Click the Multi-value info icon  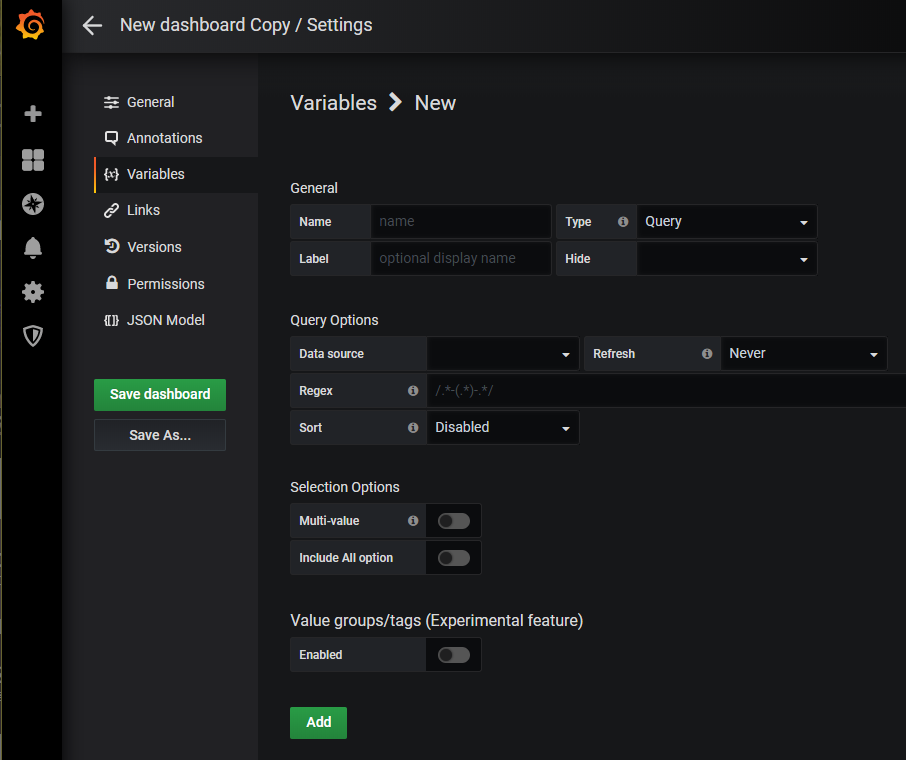[x=413, y=521]
